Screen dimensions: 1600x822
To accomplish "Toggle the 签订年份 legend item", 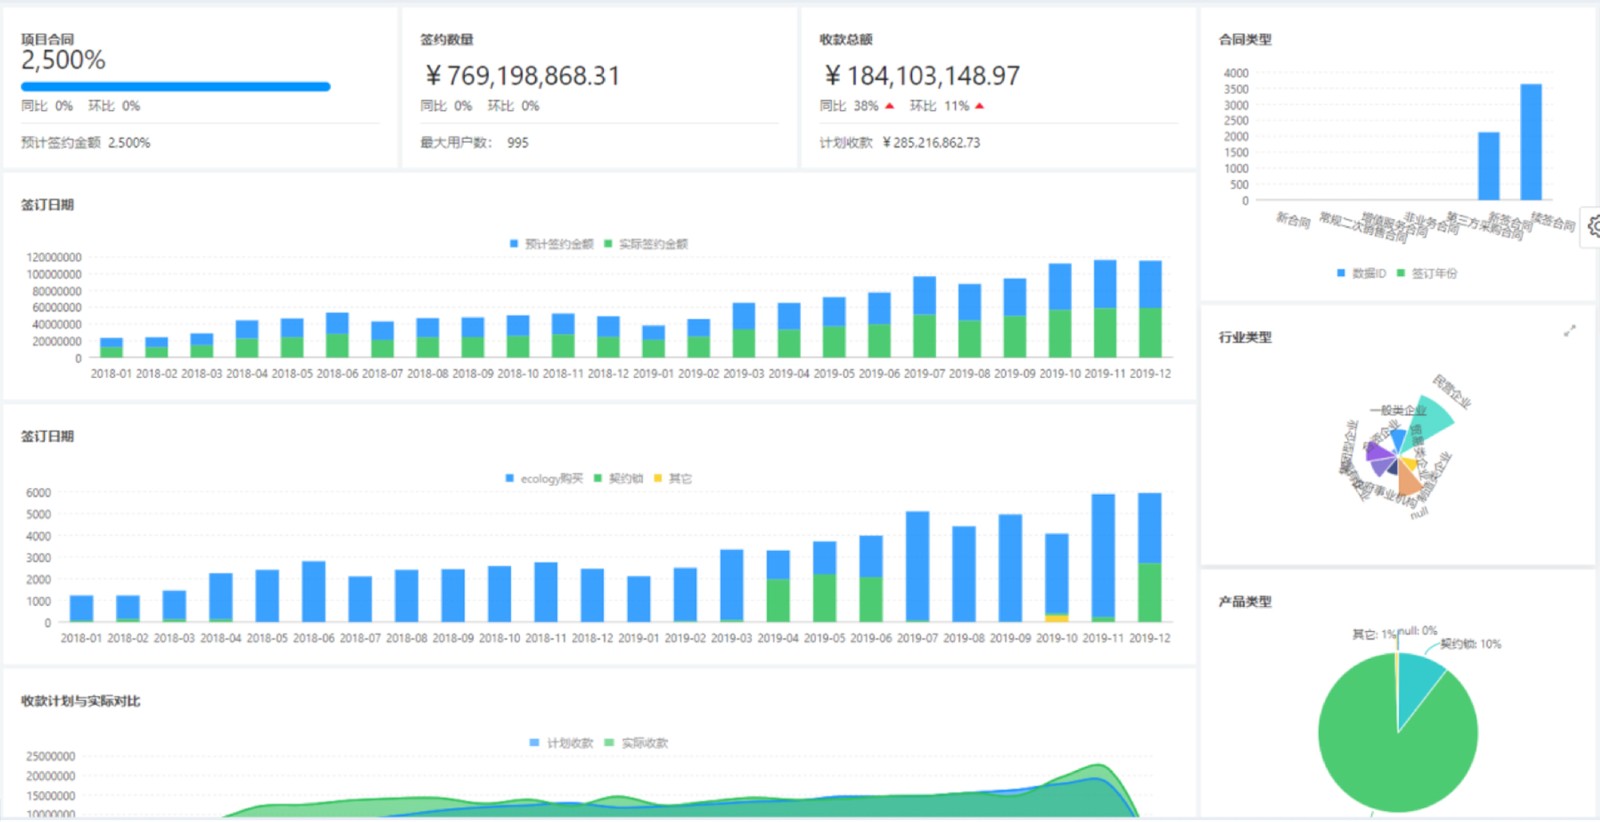I will coord(1427,273).
